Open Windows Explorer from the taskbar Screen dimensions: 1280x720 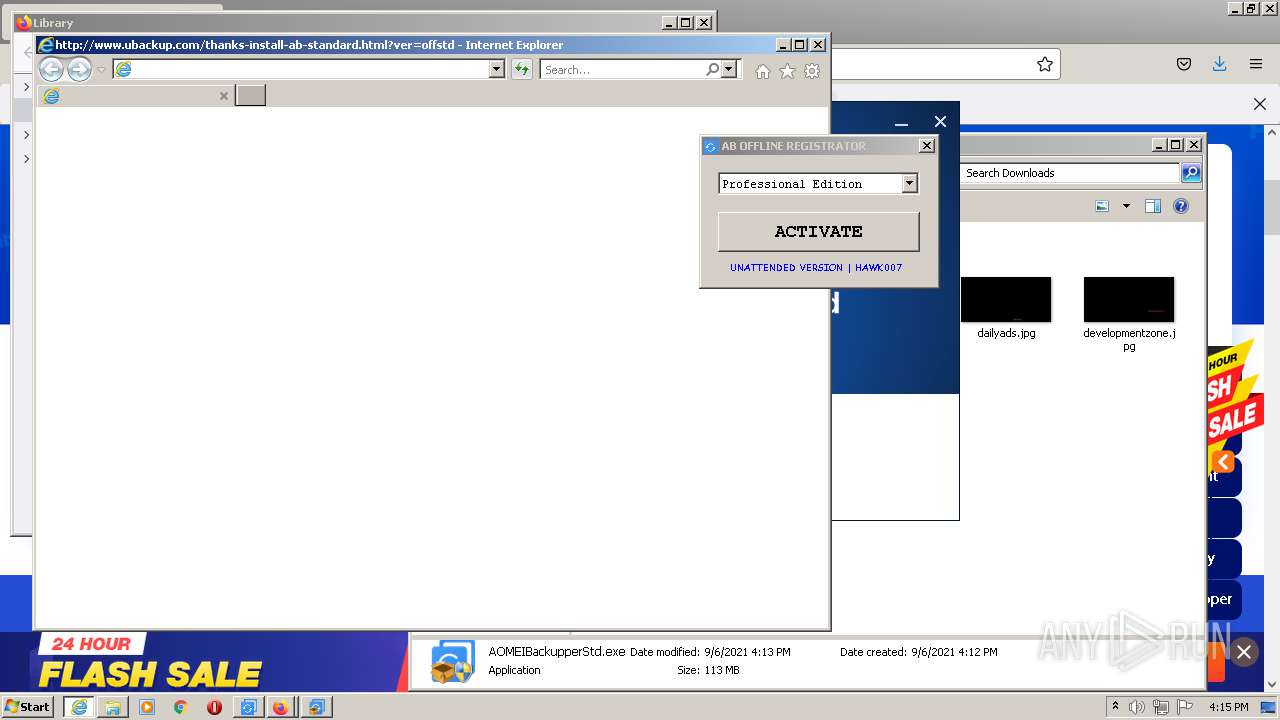(113, 706)
